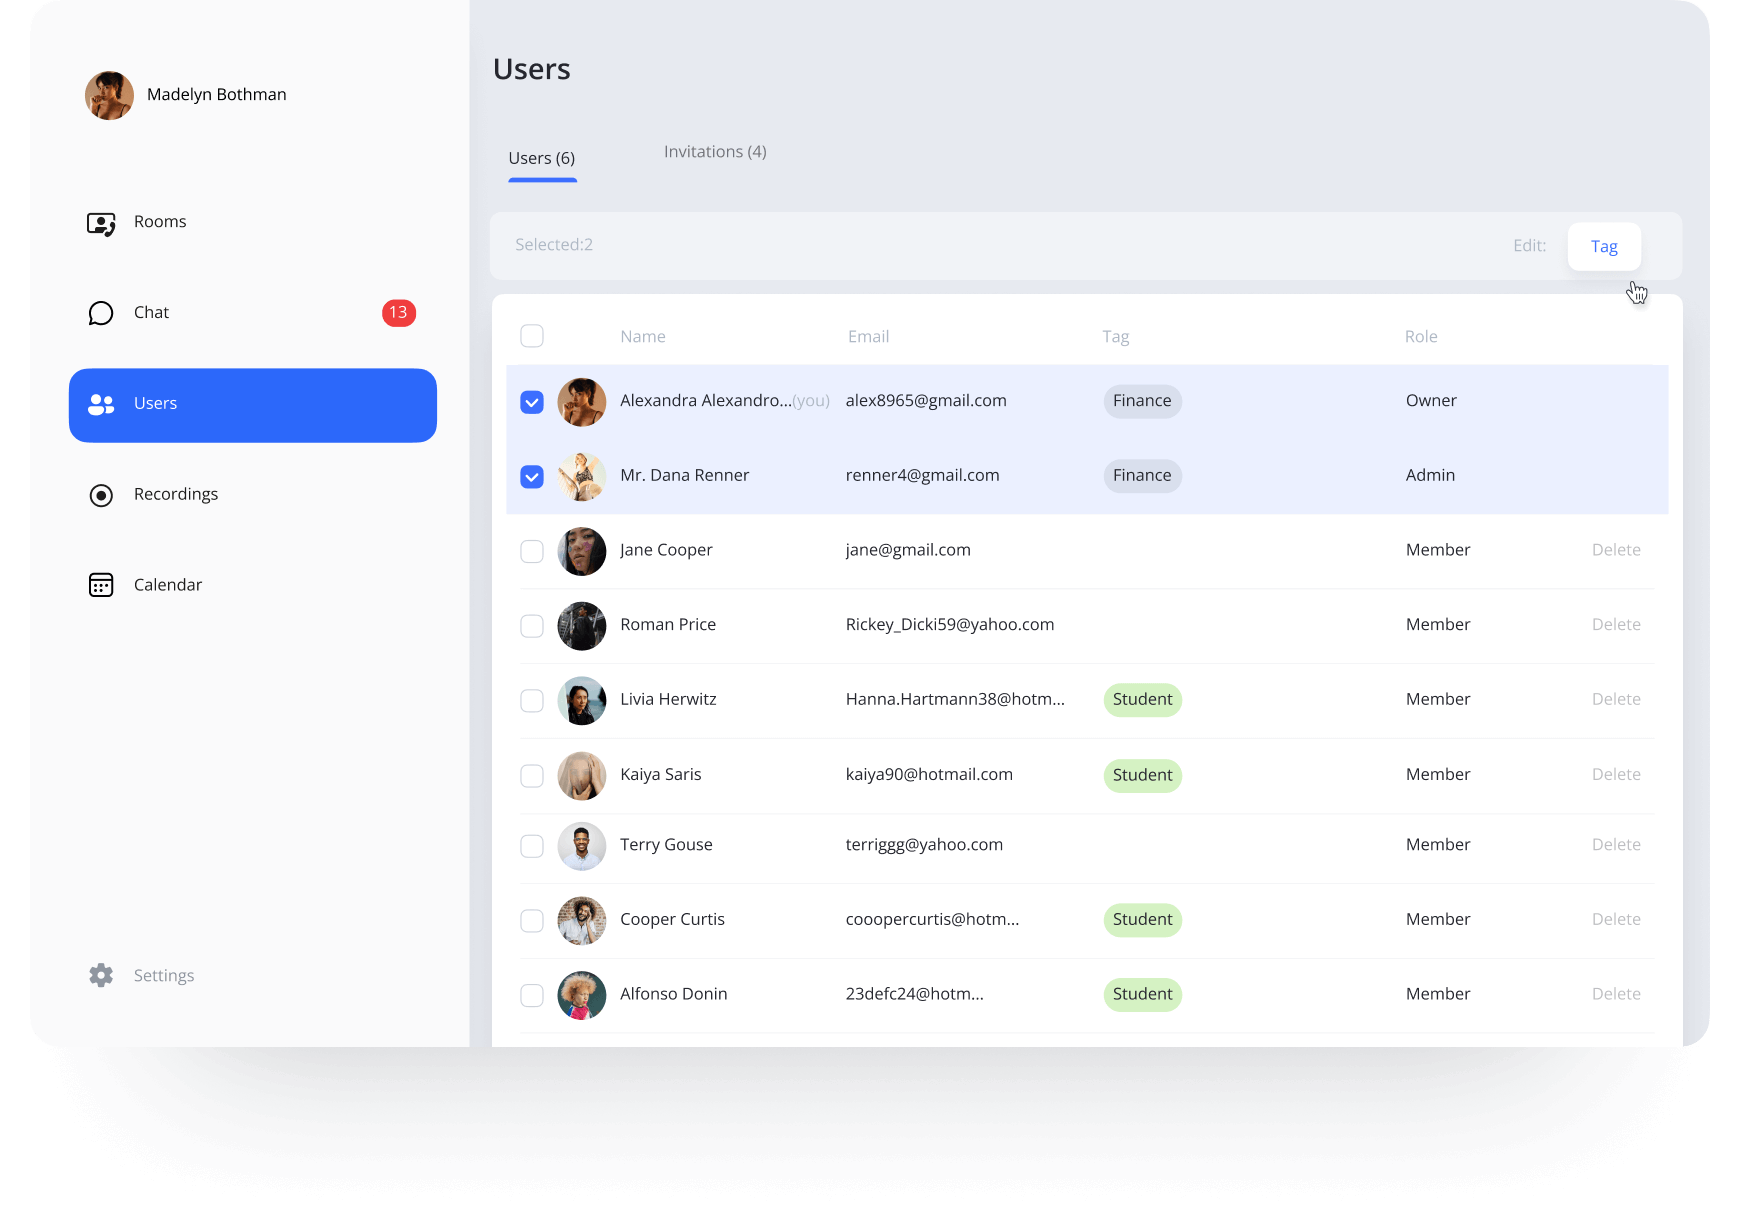Click the Student tag on Kaiya Saris's row
Screen dimensions: 1740x1227
pyautogui.click(x=1142, y=776)
